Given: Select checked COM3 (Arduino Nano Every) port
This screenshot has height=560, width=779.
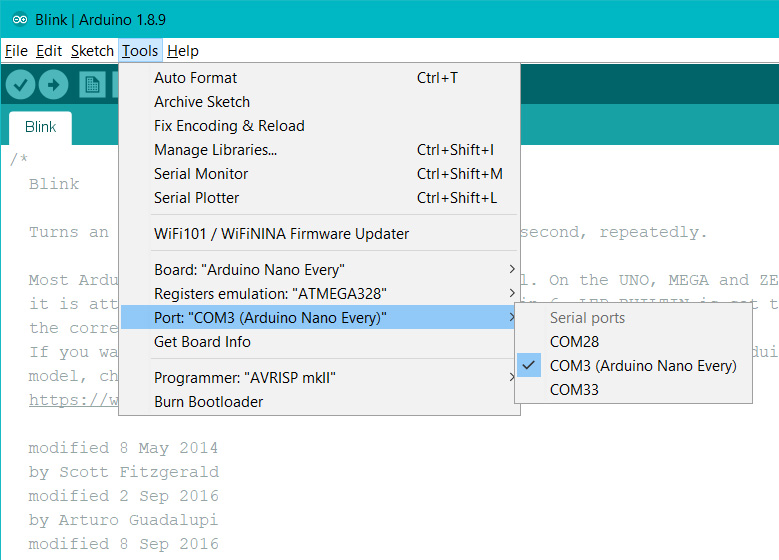Looking at the screenshot, I should pos(633,366).
